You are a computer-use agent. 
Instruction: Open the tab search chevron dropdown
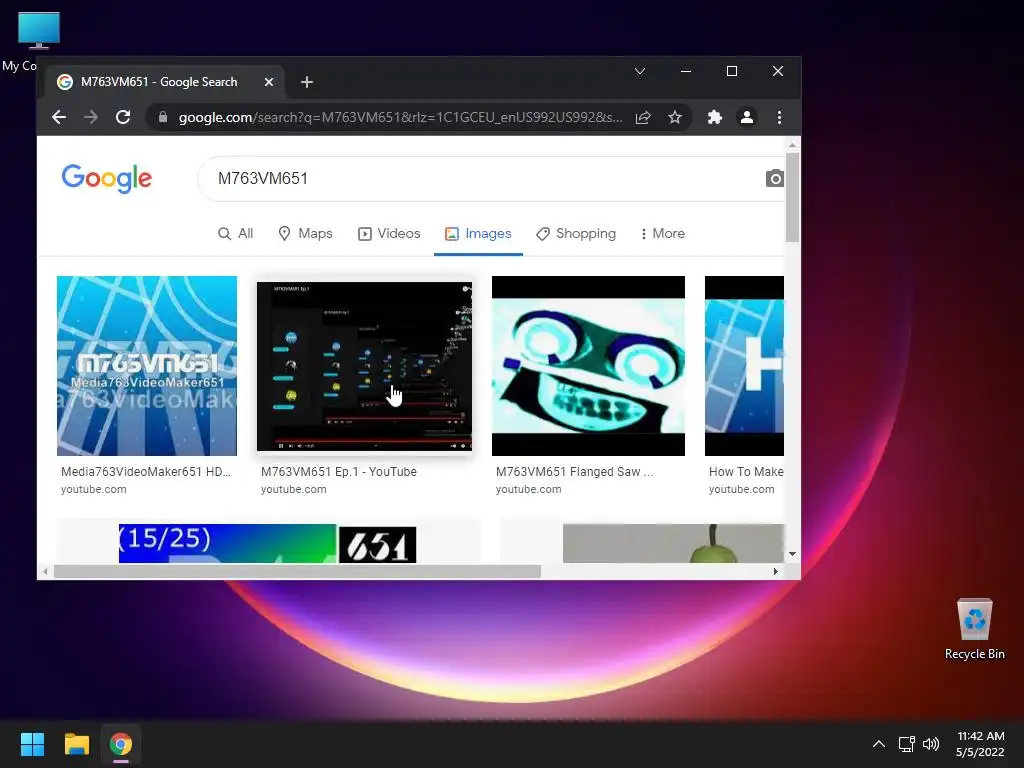coord(640,71)
